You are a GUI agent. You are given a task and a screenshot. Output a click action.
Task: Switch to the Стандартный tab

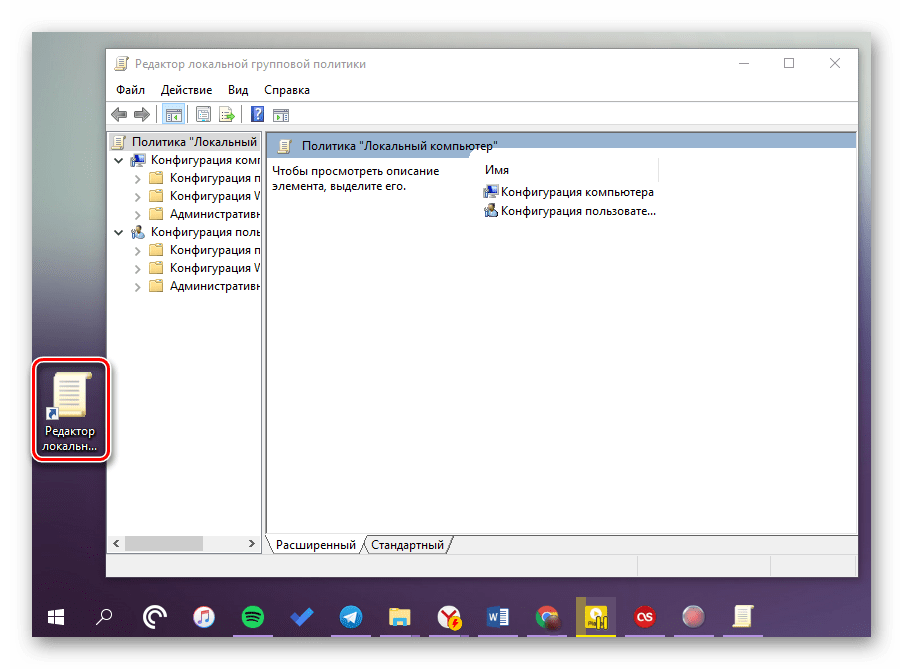point(407,545)
